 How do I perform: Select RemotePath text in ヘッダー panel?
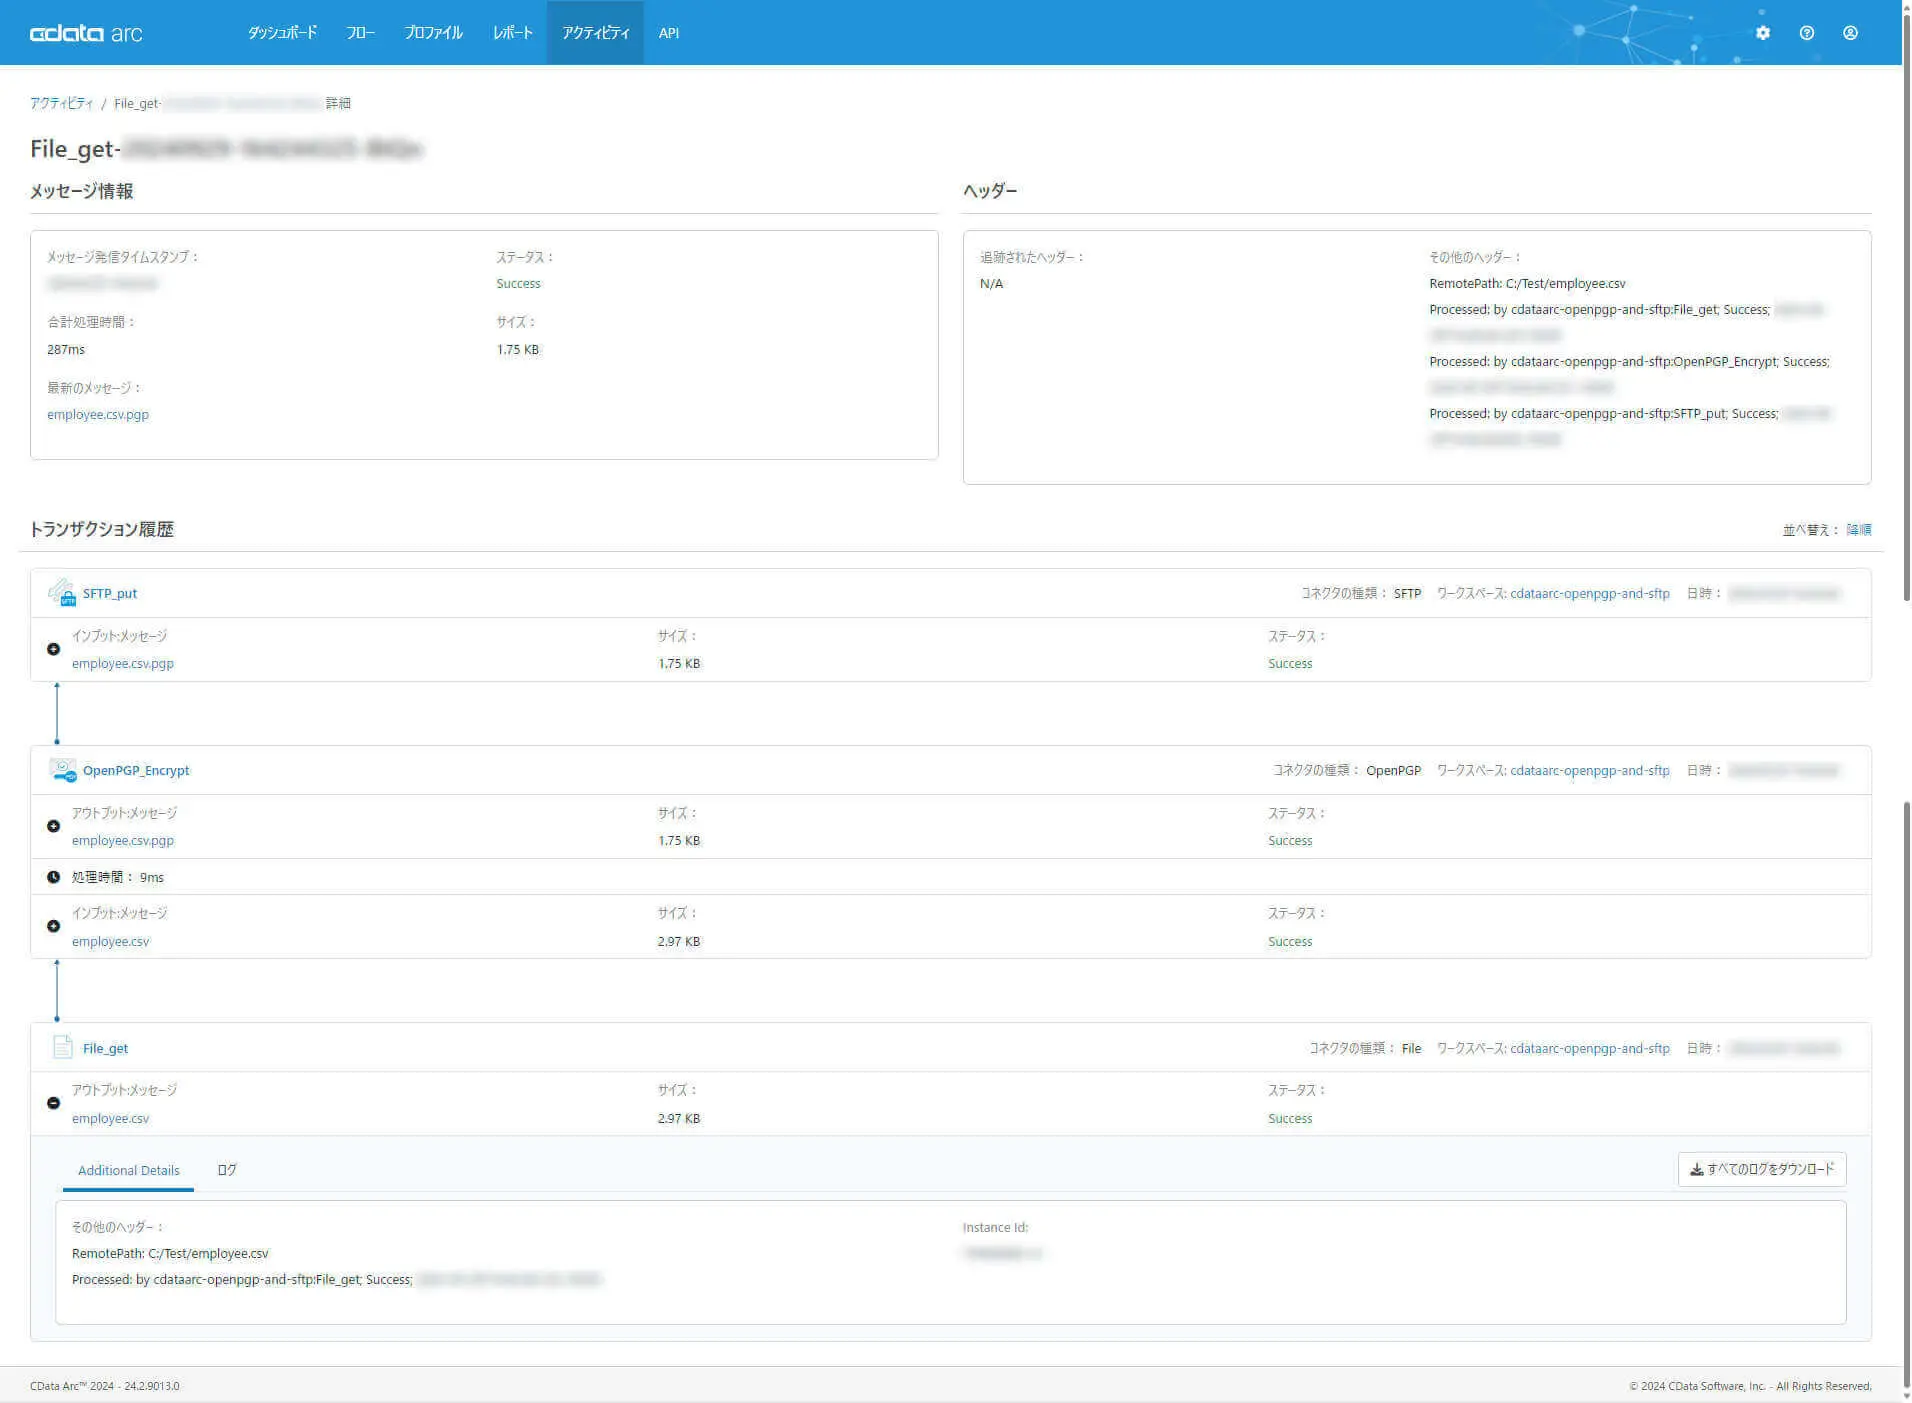[1527, 283]
